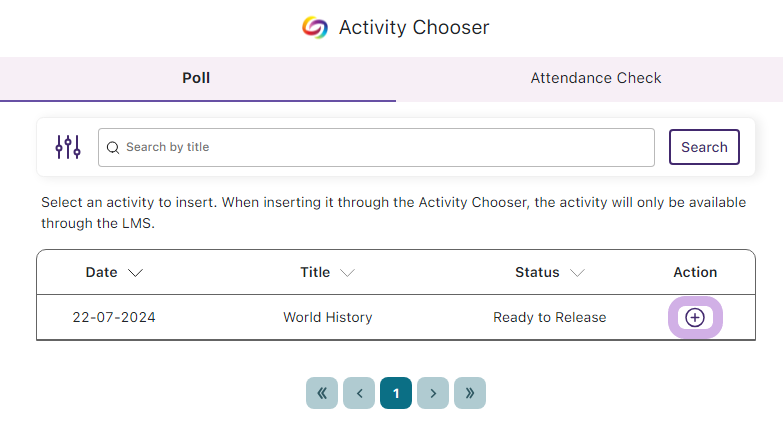Click the Ready to Release status
The image size is (783, 440).
coord(550,318)
